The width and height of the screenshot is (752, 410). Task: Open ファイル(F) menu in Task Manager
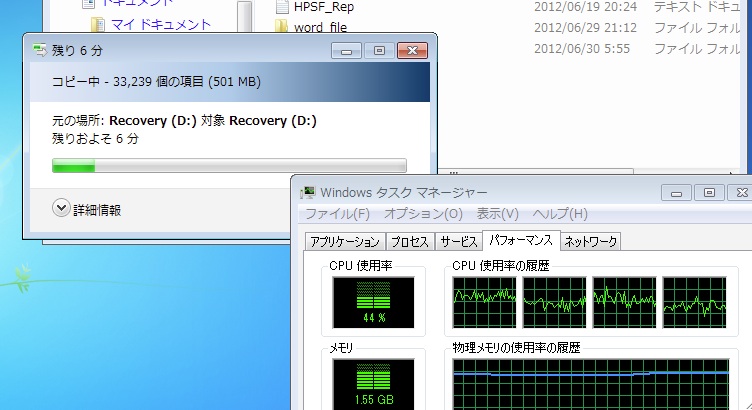click(338, 214)
